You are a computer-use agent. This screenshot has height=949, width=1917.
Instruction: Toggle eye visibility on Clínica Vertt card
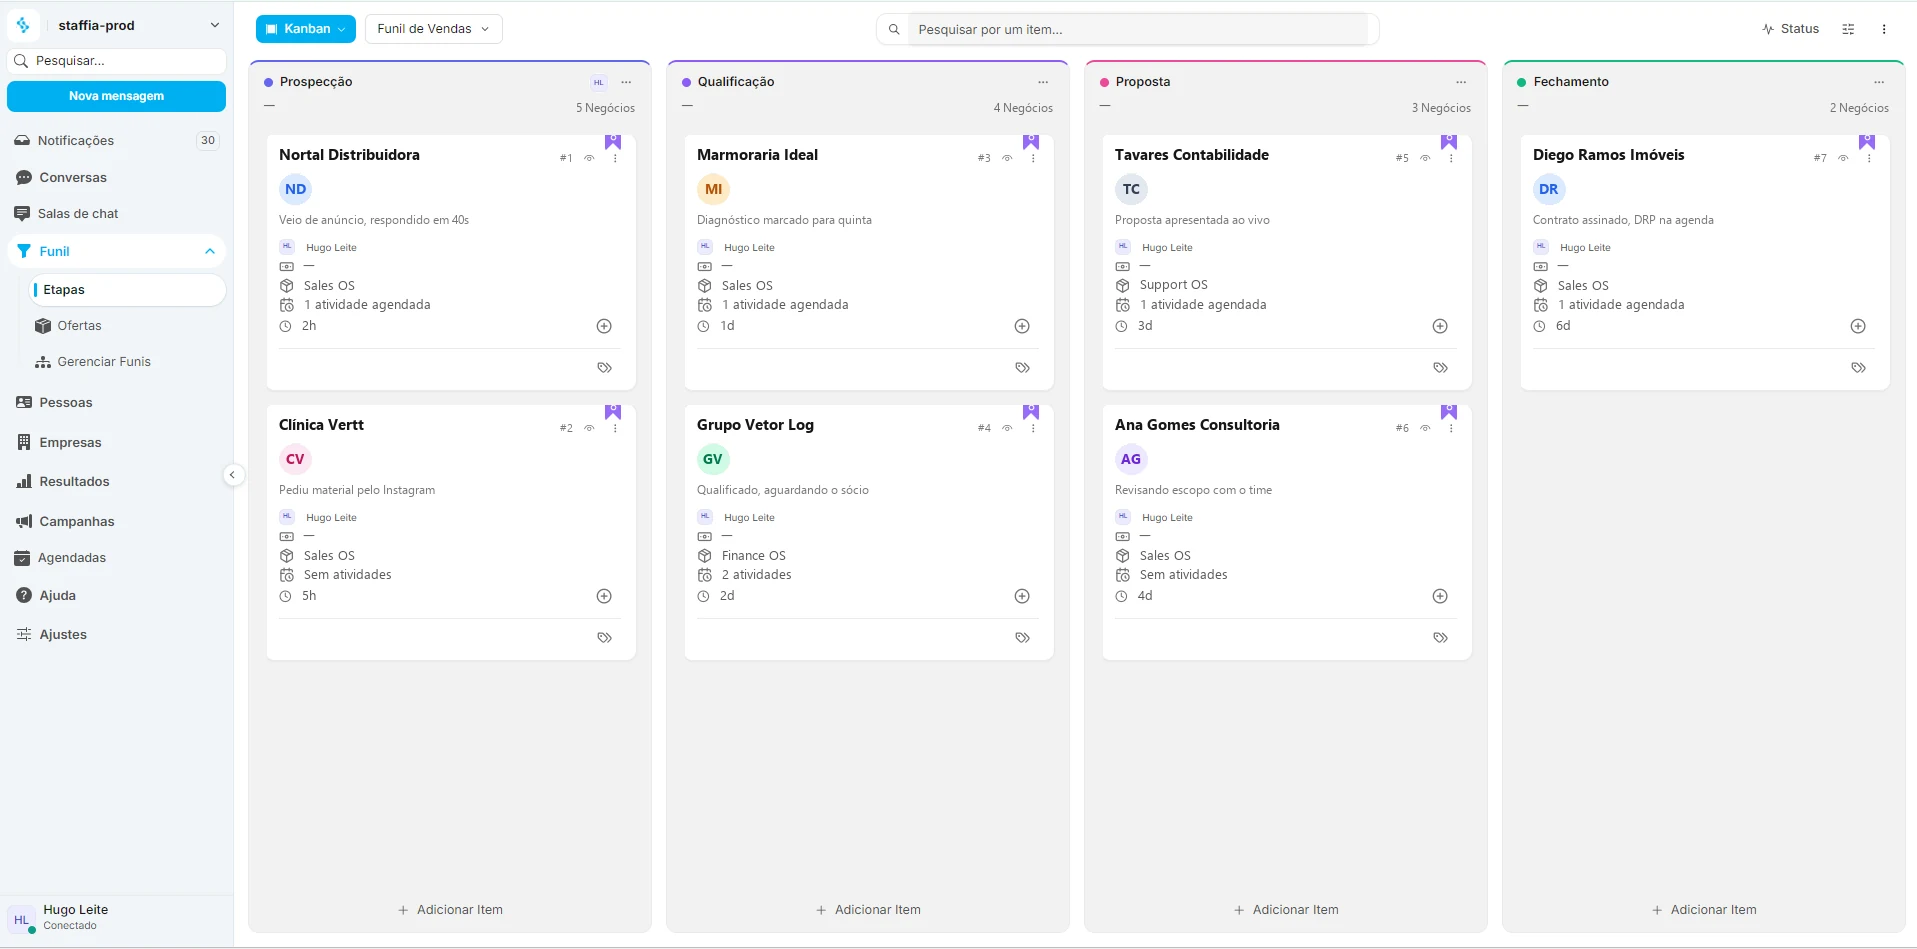click(589, 428)
